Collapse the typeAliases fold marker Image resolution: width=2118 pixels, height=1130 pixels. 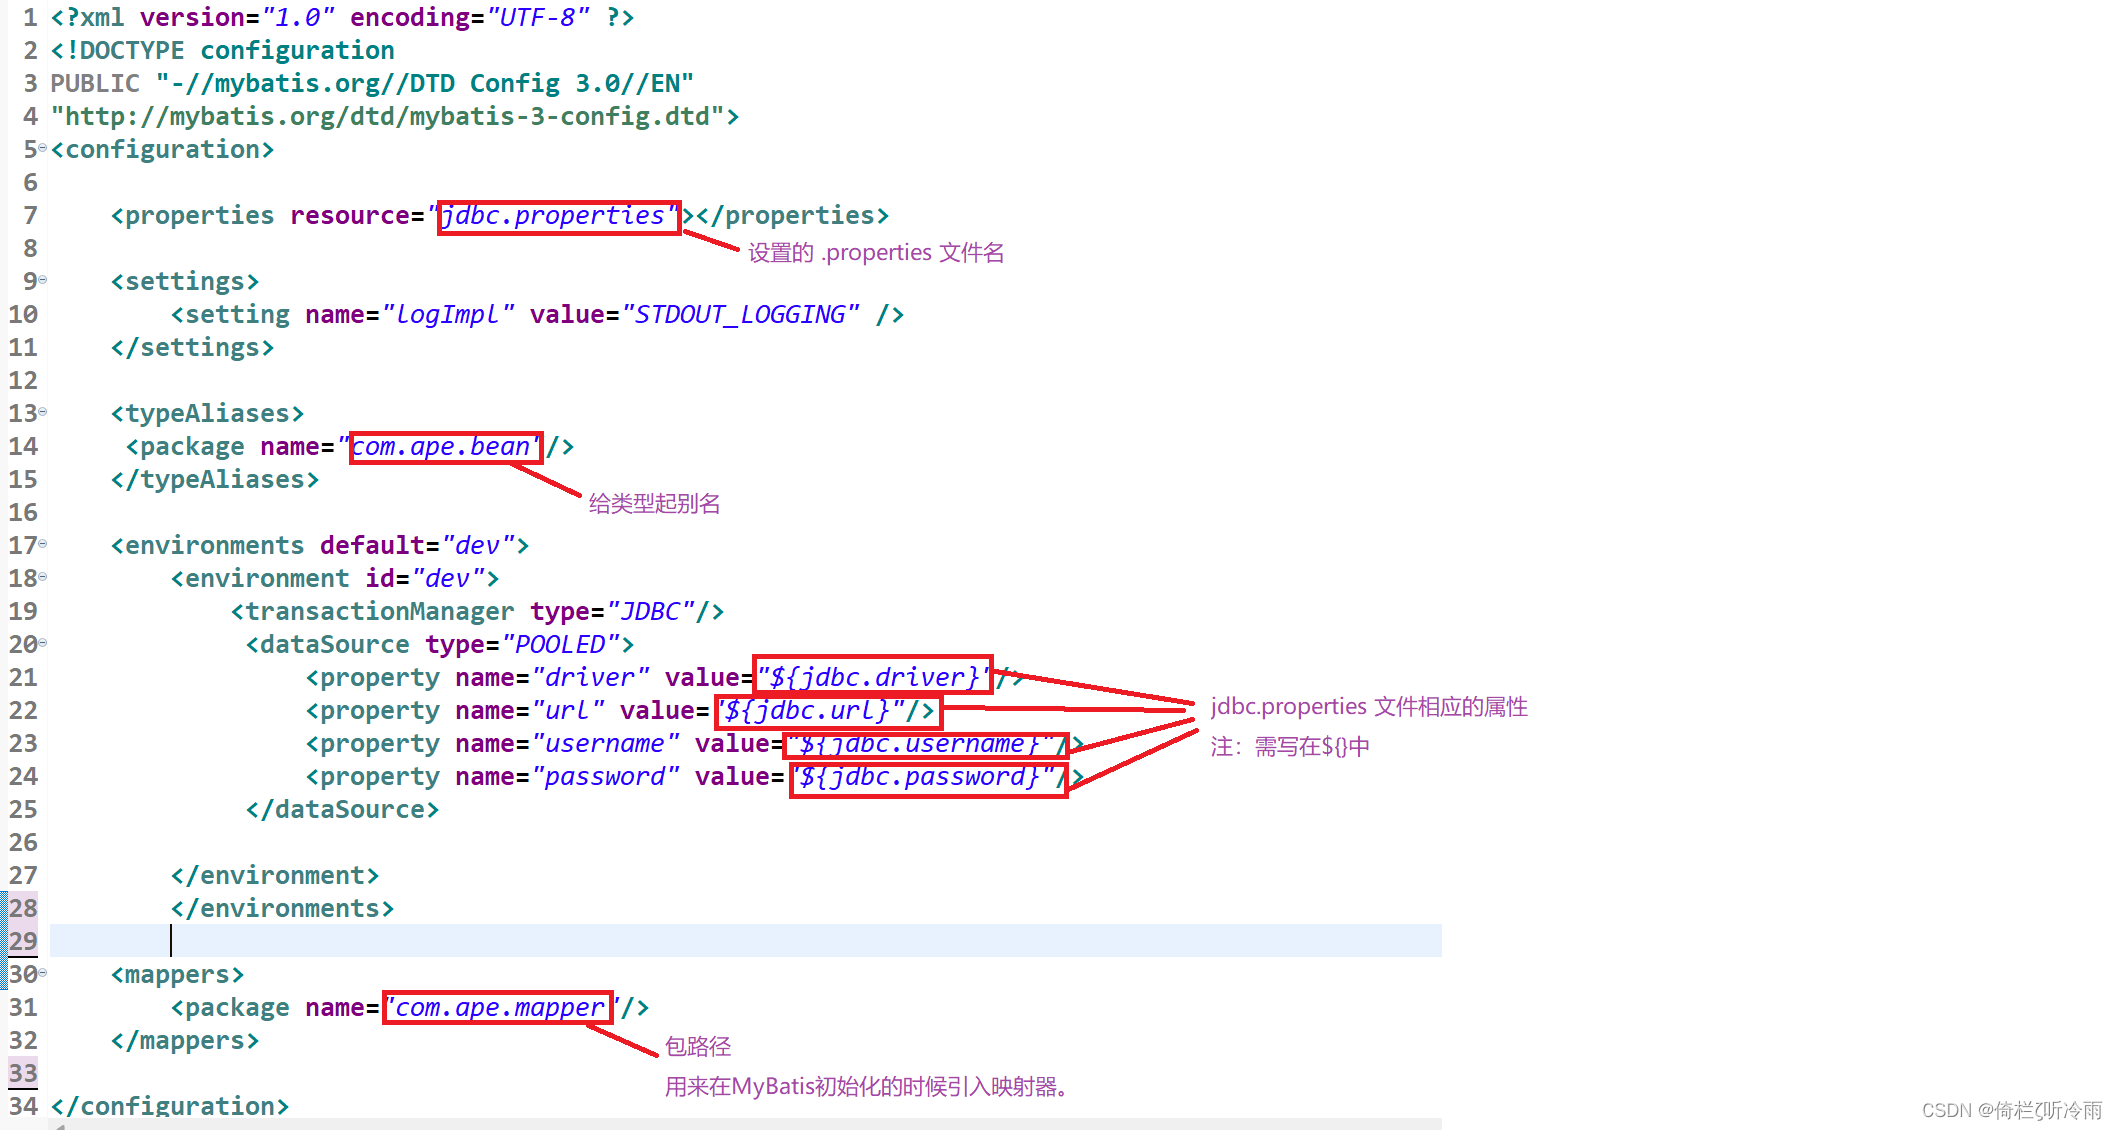pos(43,412)
